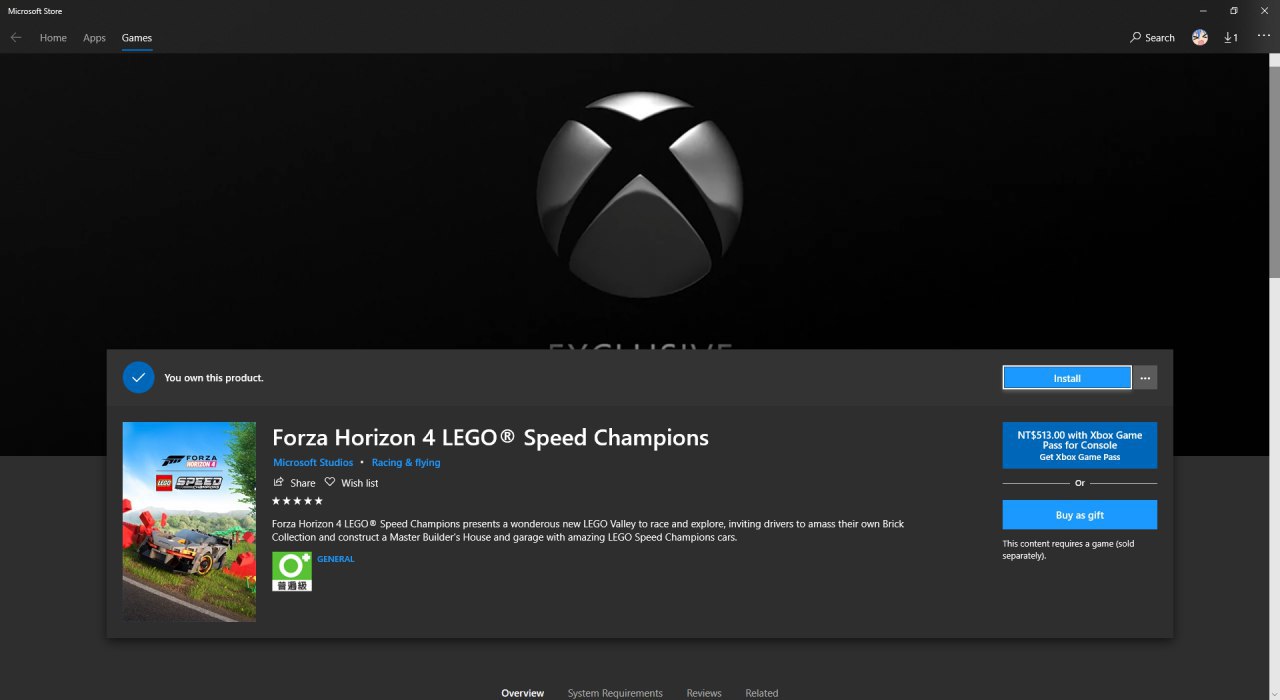Open more options next to Install
Screen dimensions: 1280x700
[1145, 378]
